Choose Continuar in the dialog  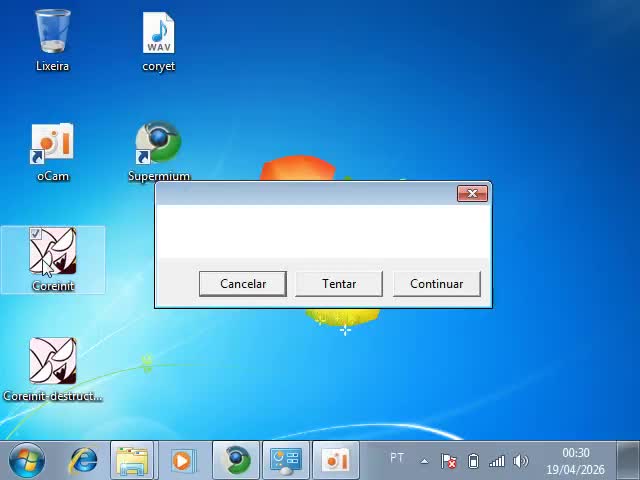pyautogui.click(x=436, y=284)
